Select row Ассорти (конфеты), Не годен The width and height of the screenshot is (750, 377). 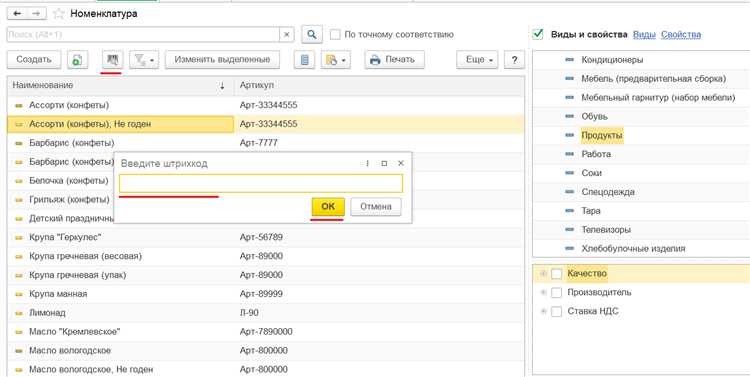pos(265,124)
